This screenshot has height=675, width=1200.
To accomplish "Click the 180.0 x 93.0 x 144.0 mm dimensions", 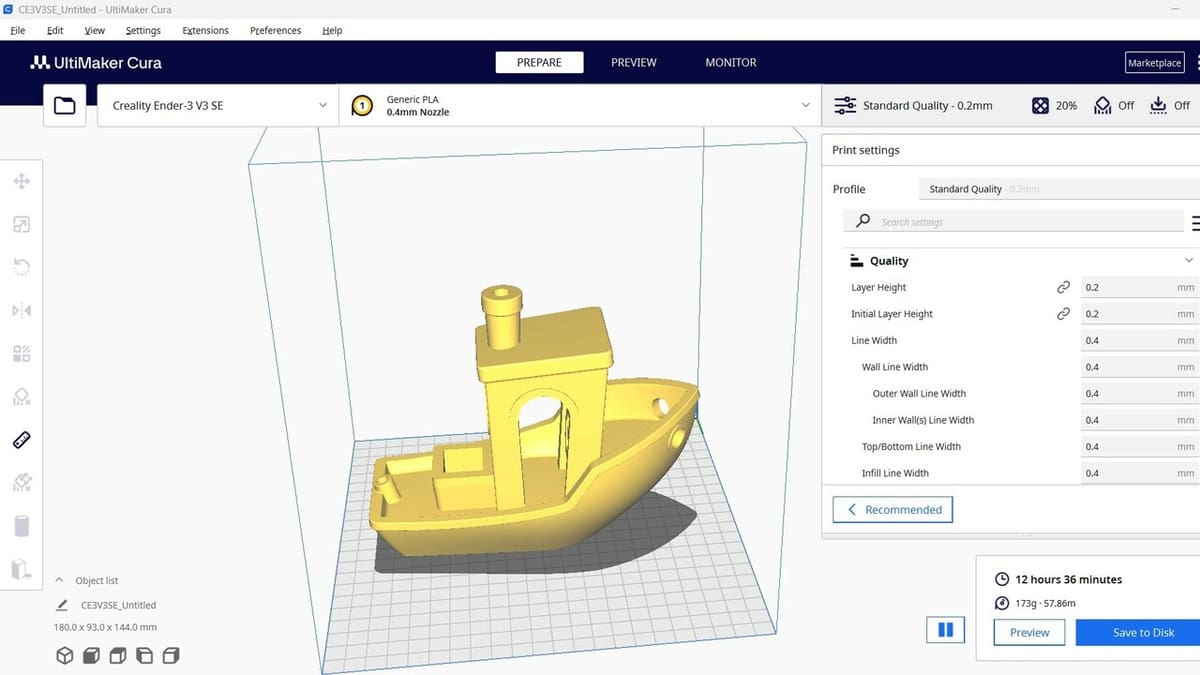I will 105,627.
